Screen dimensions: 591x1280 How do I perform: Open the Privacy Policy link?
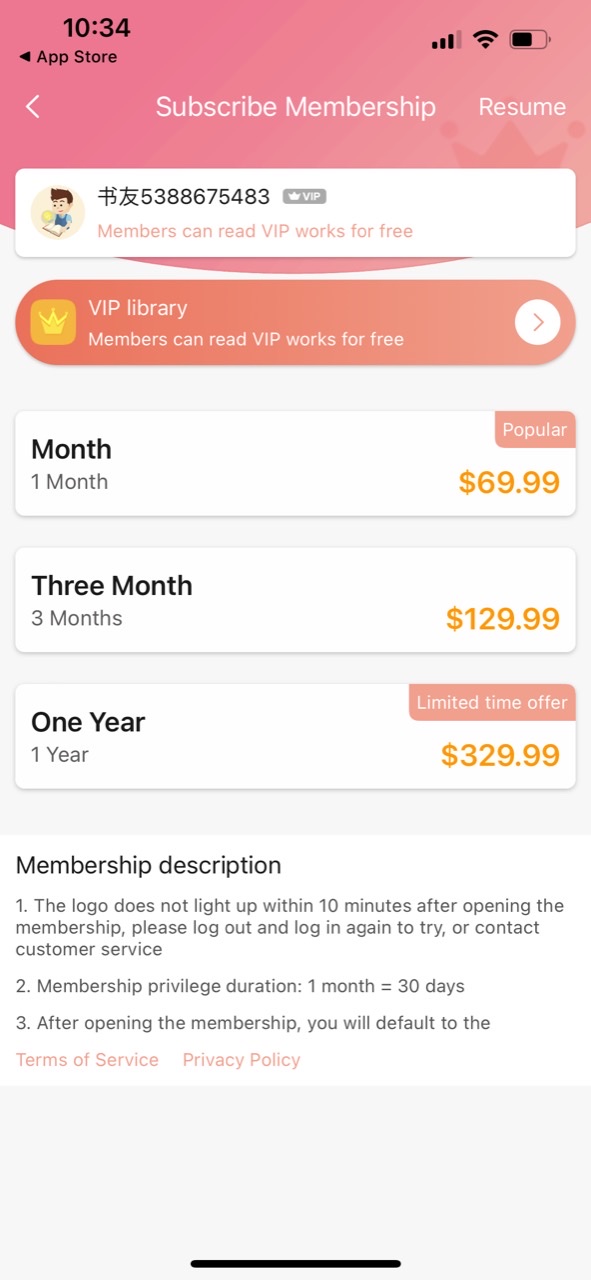point(241,1060)
